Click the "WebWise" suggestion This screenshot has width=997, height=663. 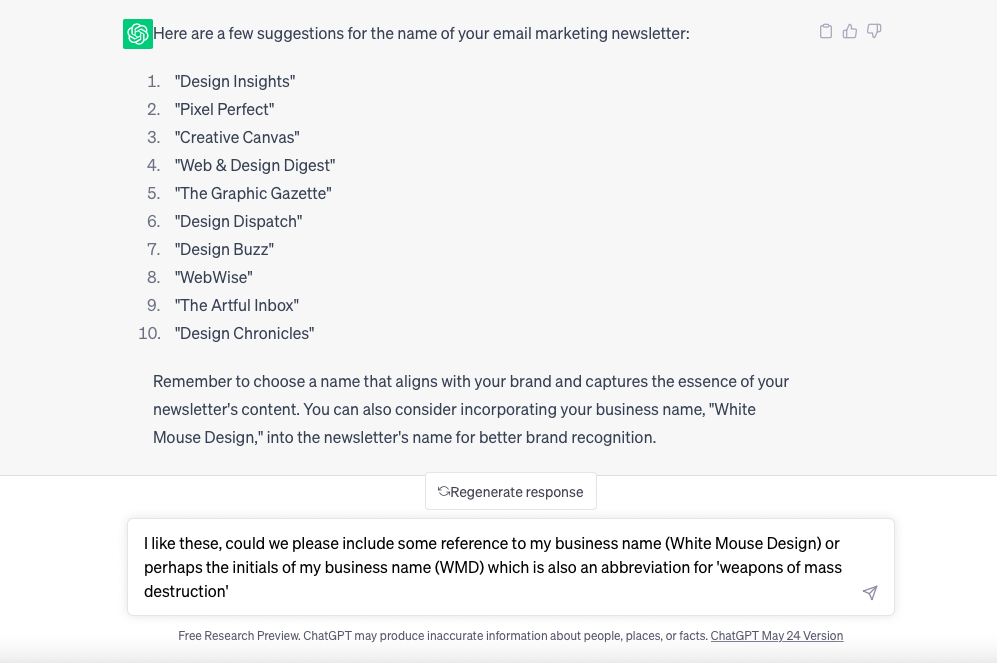click(214, 277)
